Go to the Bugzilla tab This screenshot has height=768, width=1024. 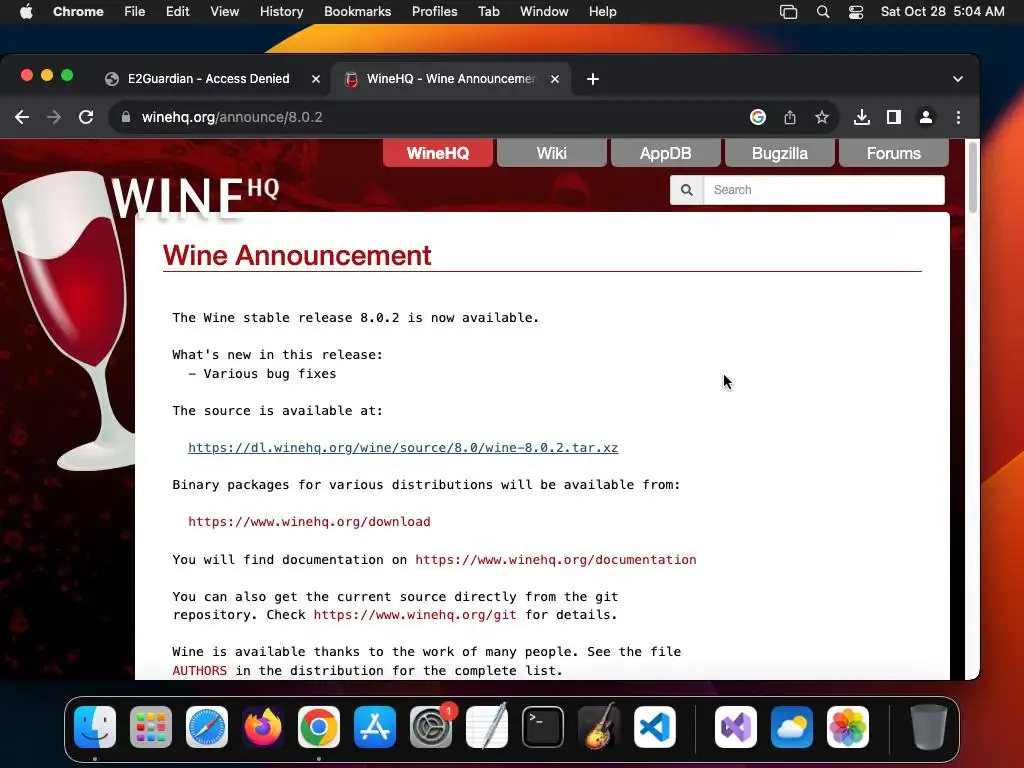point(780,153)
